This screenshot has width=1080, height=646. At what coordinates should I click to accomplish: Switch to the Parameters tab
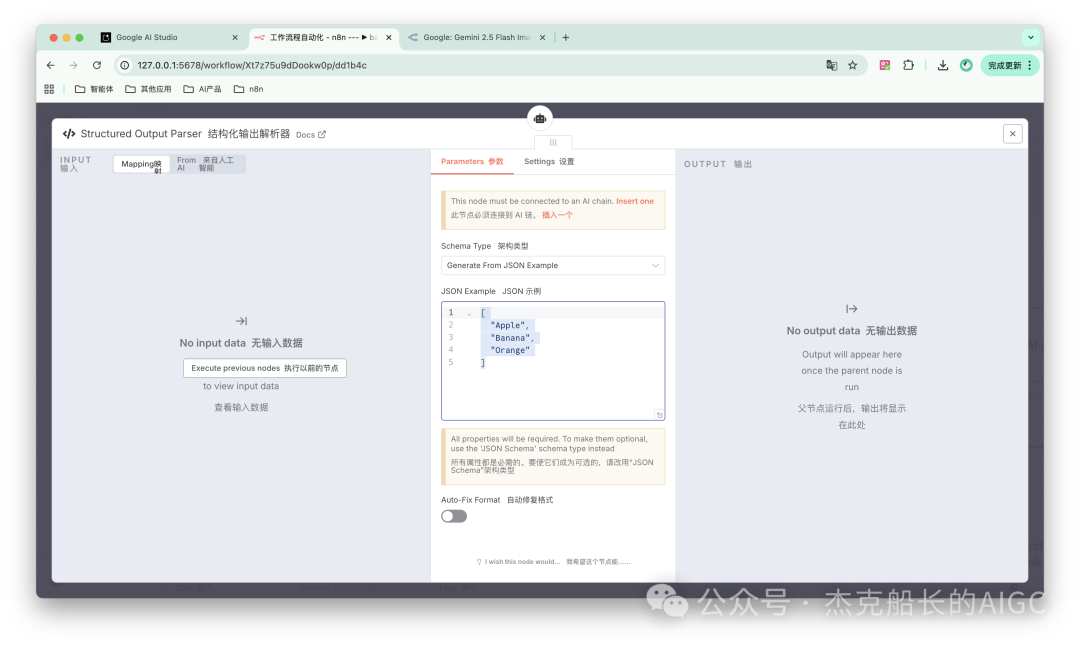click(x=472, y=161)
